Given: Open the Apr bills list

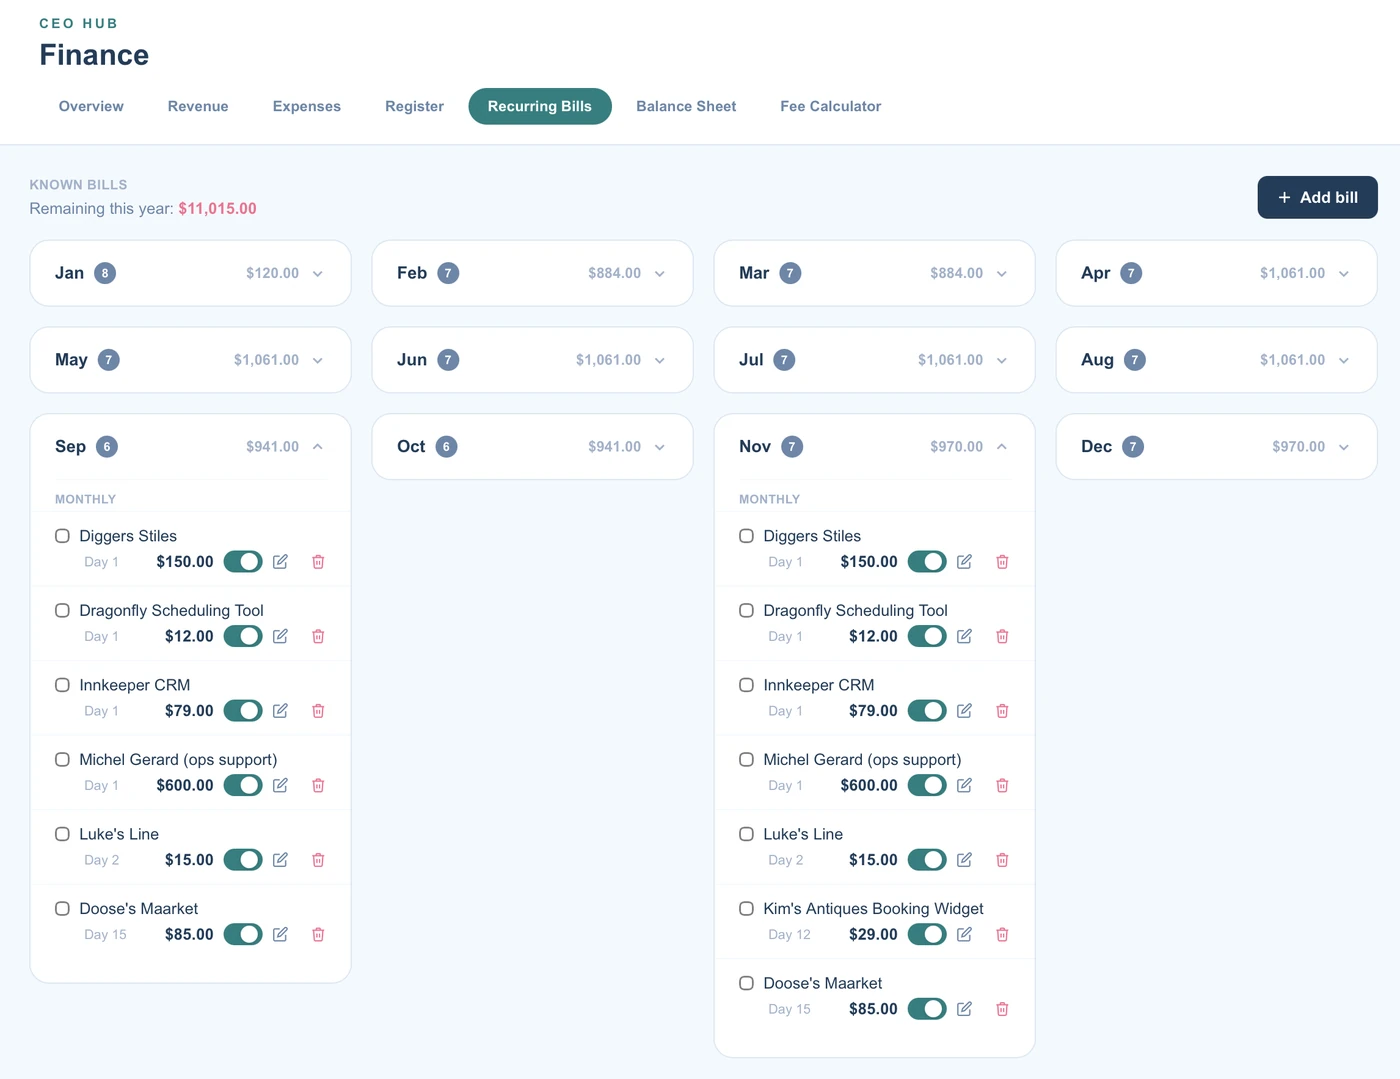Looking at the screenshot, I should [x=1216, y=273].
